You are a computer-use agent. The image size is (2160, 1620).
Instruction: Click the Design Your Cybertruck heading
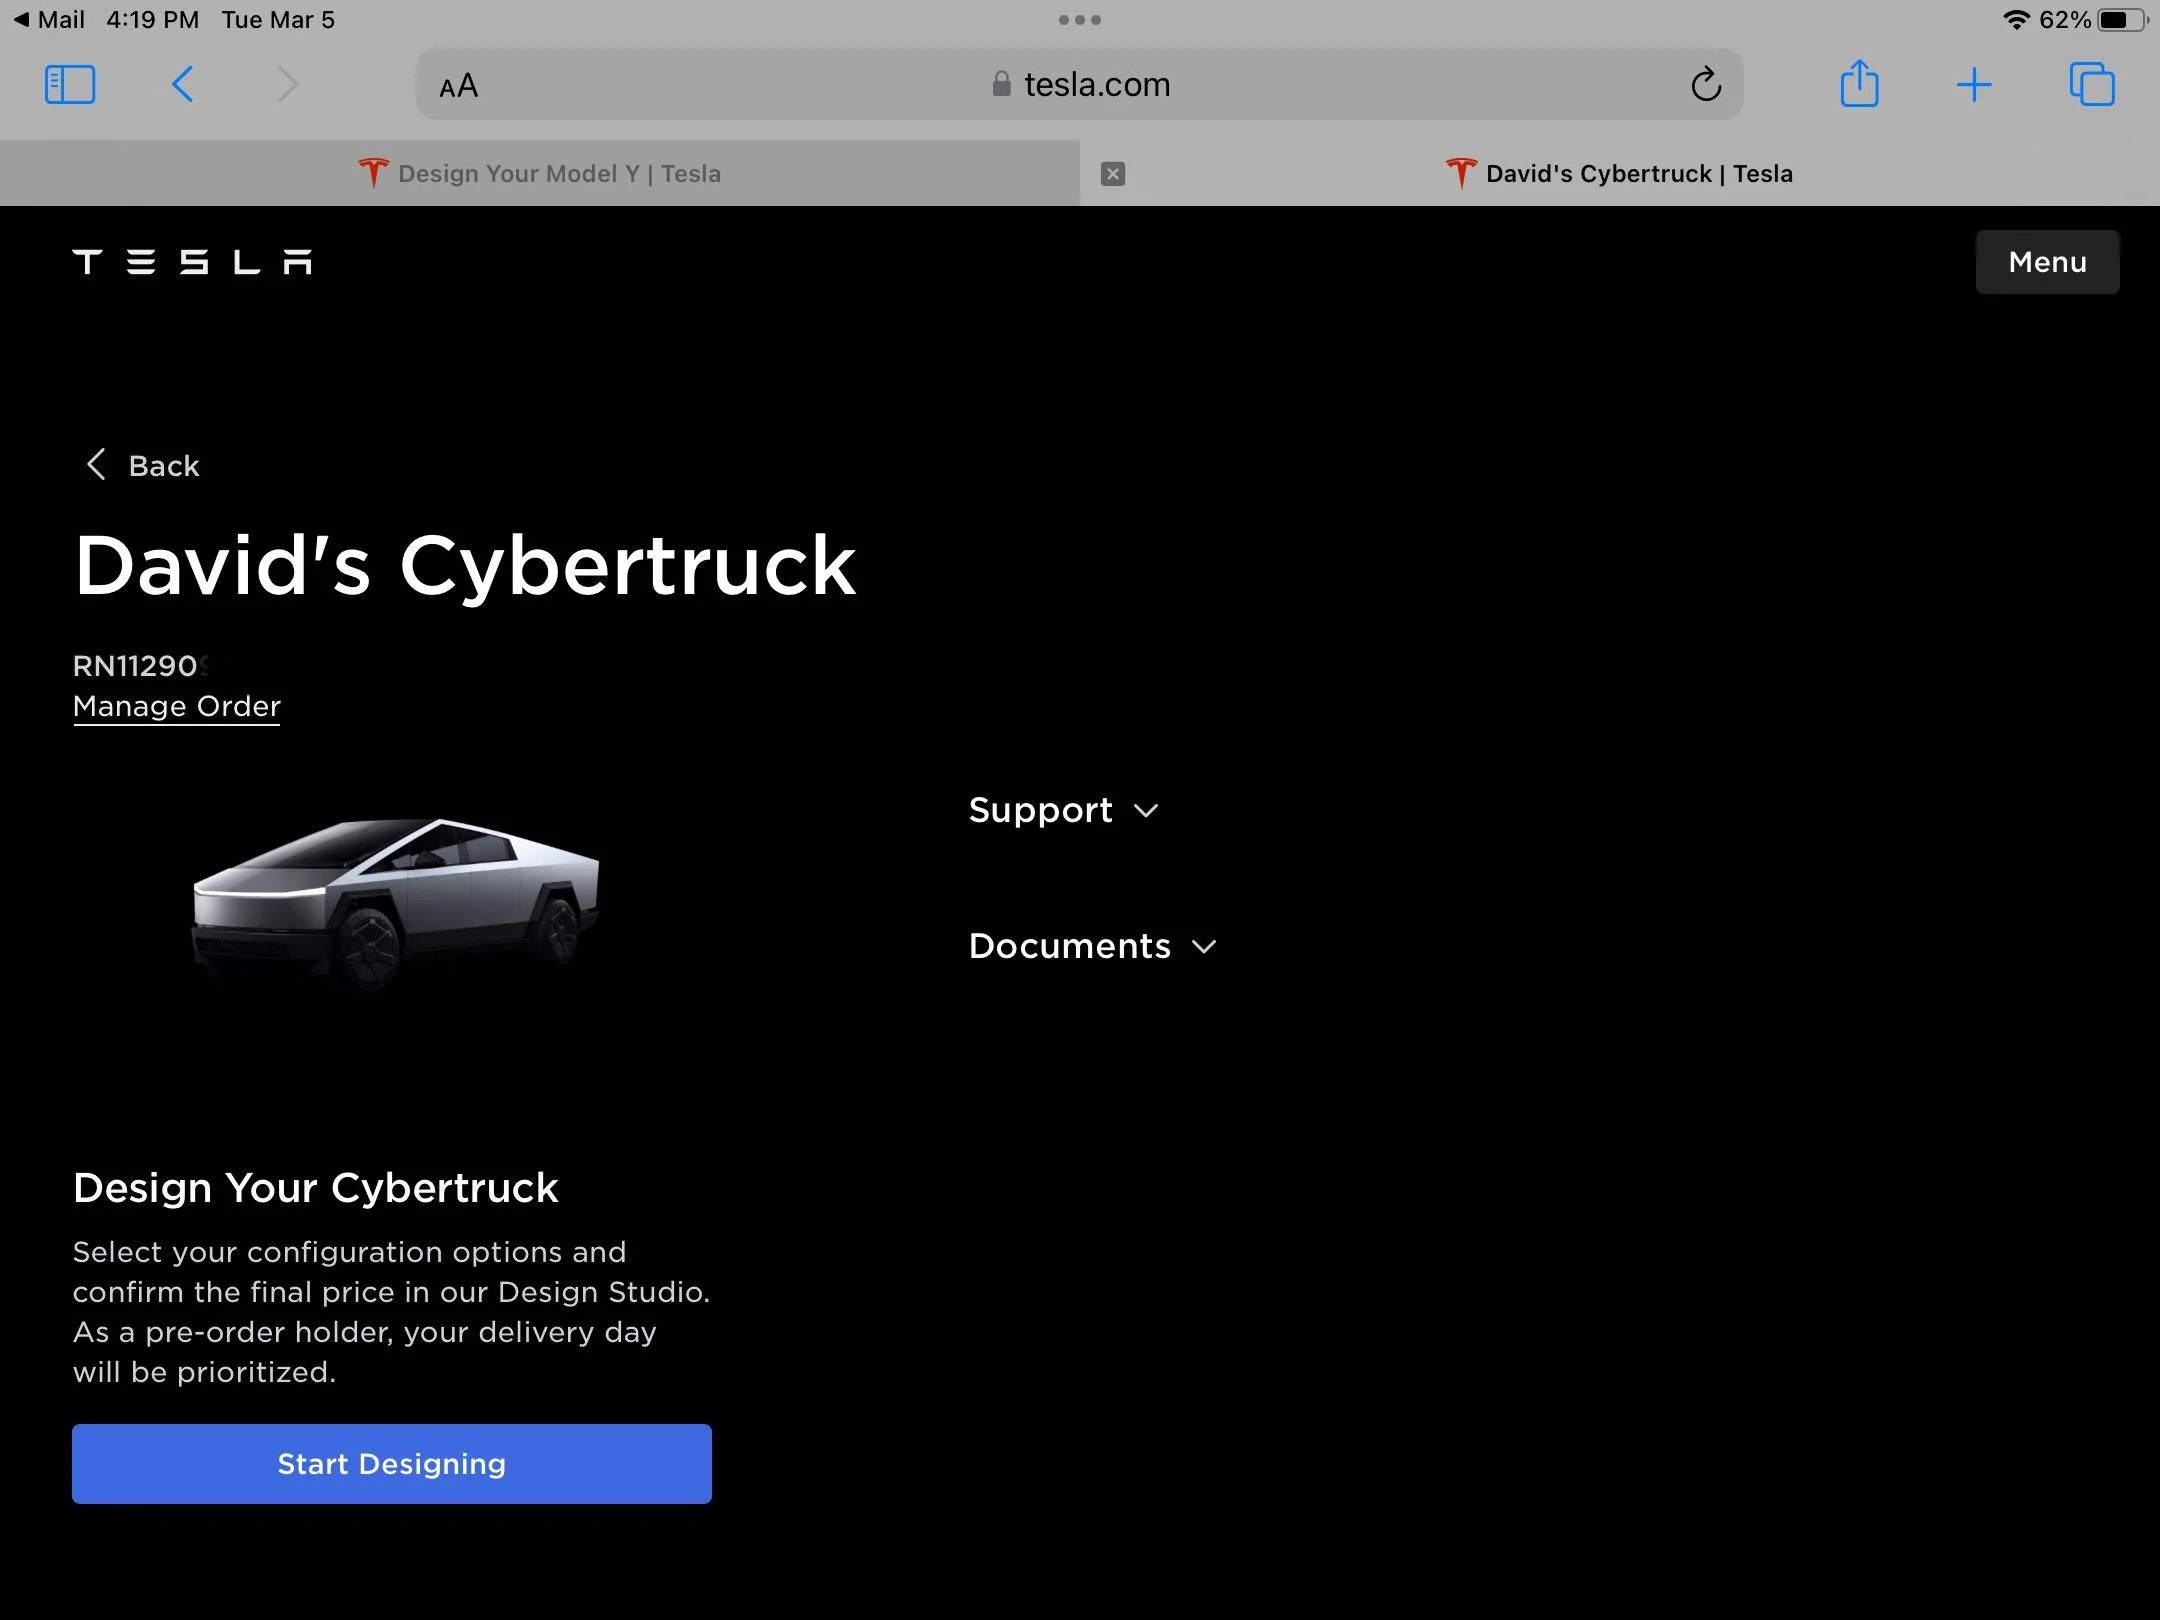click(x=316, y=1188)
